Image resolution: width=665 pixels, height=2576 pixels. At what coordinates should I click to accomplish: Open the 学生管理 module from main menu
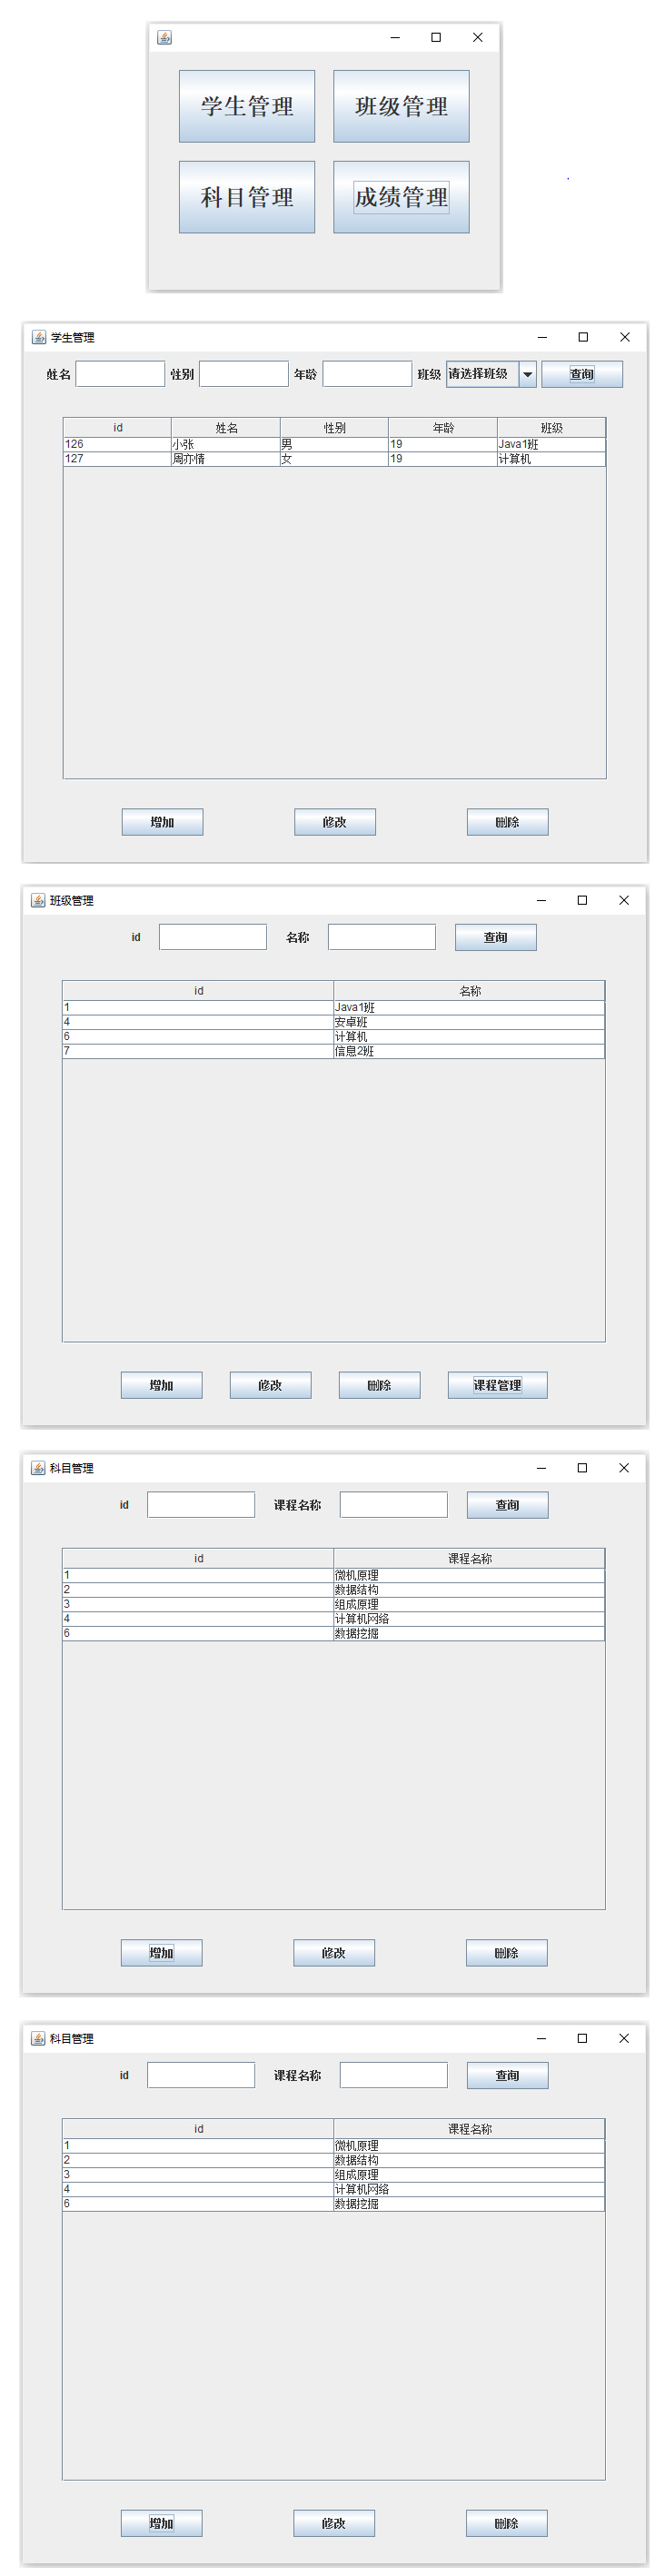coord(247,106)
